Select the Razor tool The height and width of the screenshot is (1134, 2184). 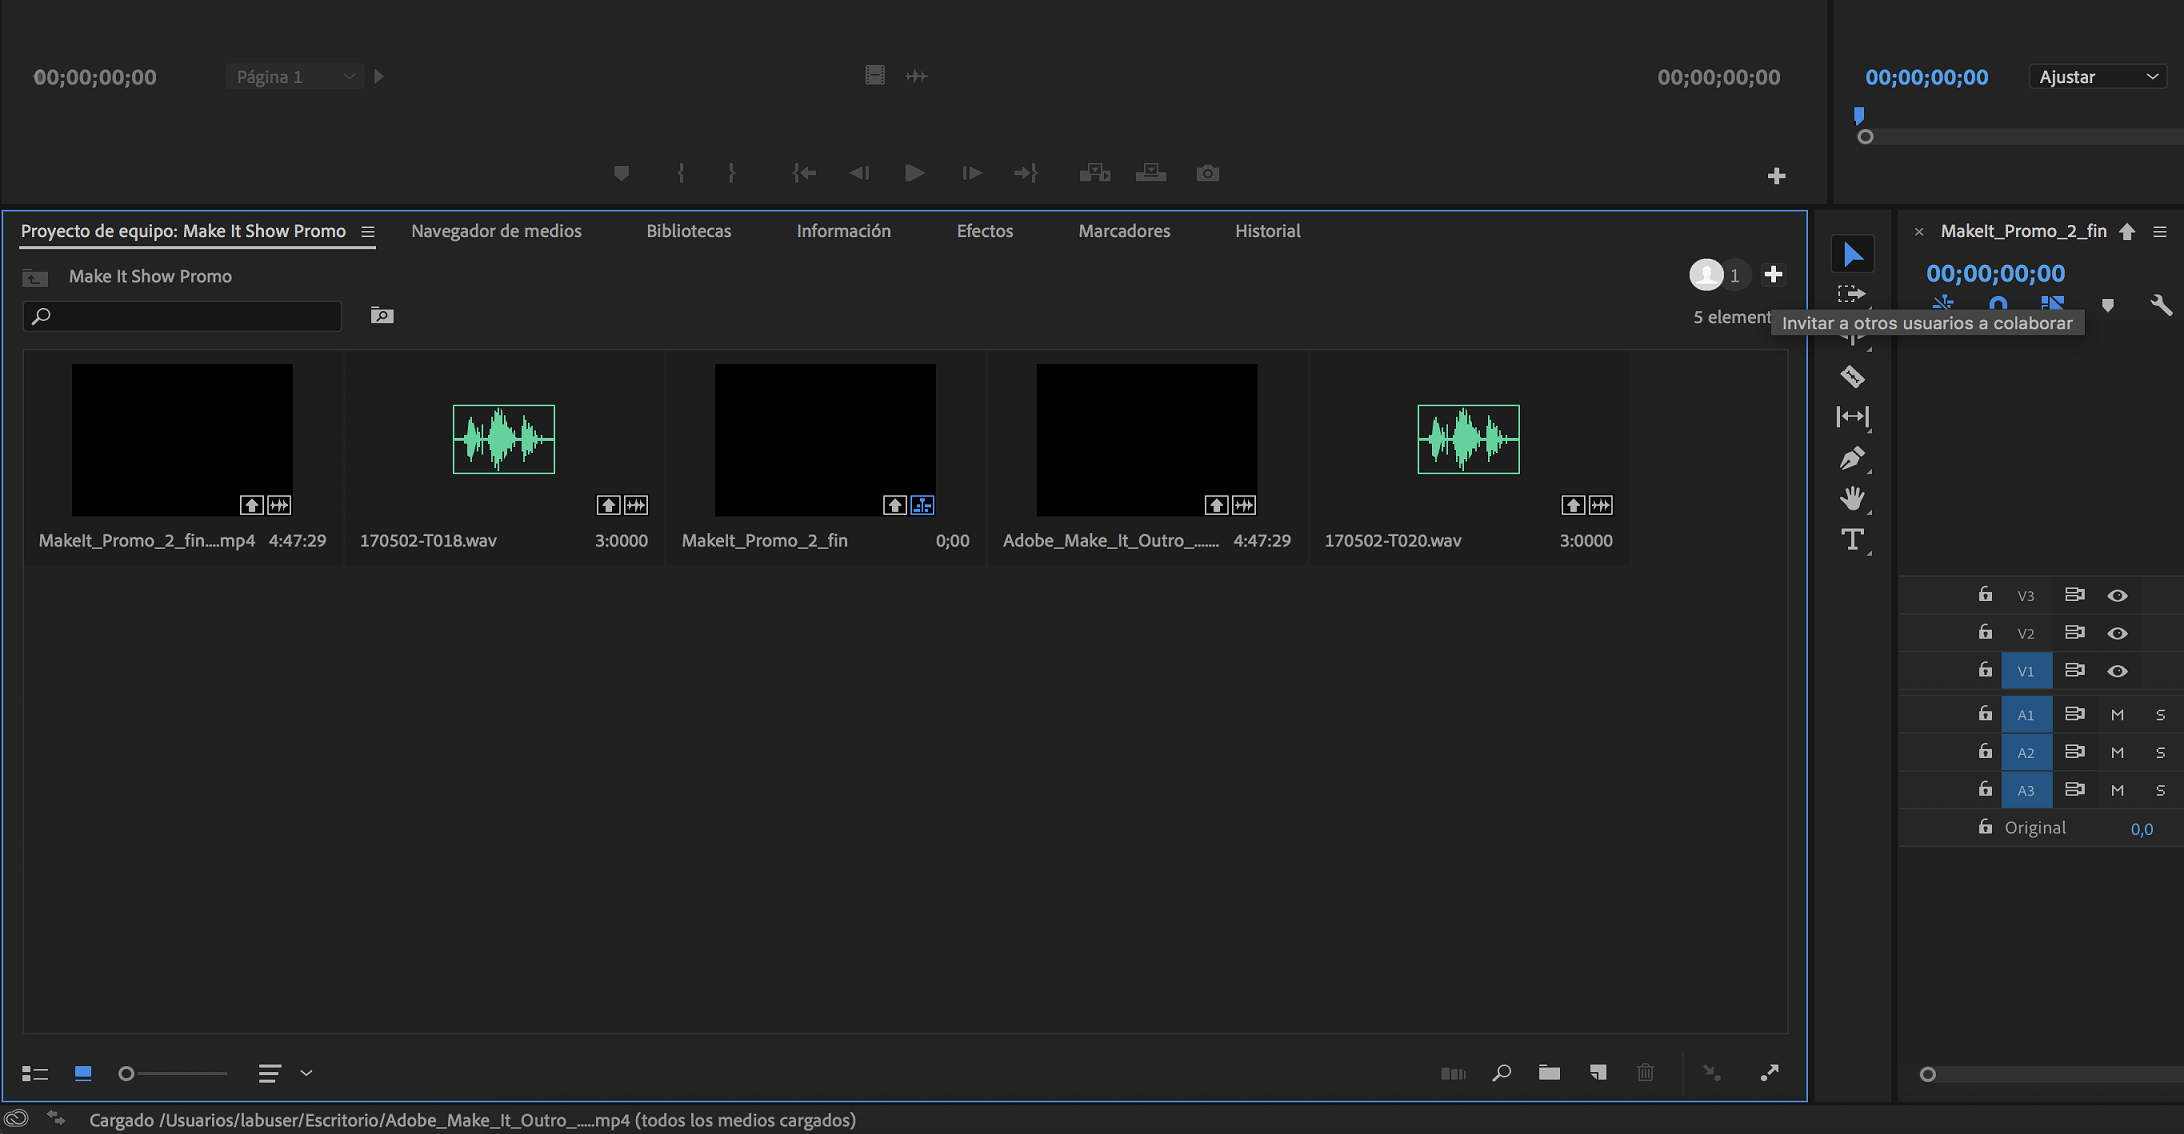point(1852,377)
